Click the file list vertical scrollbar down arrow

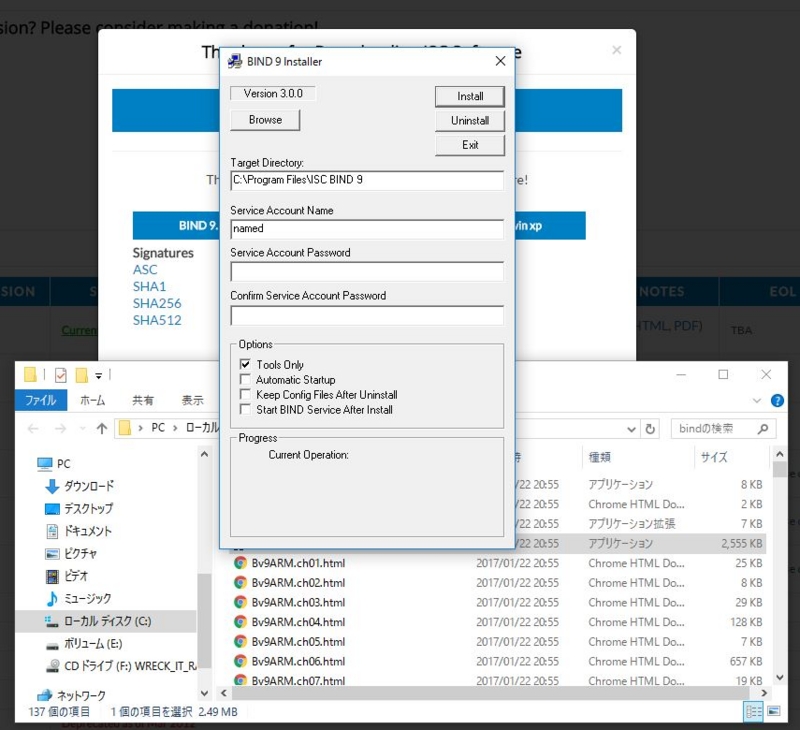780,677
